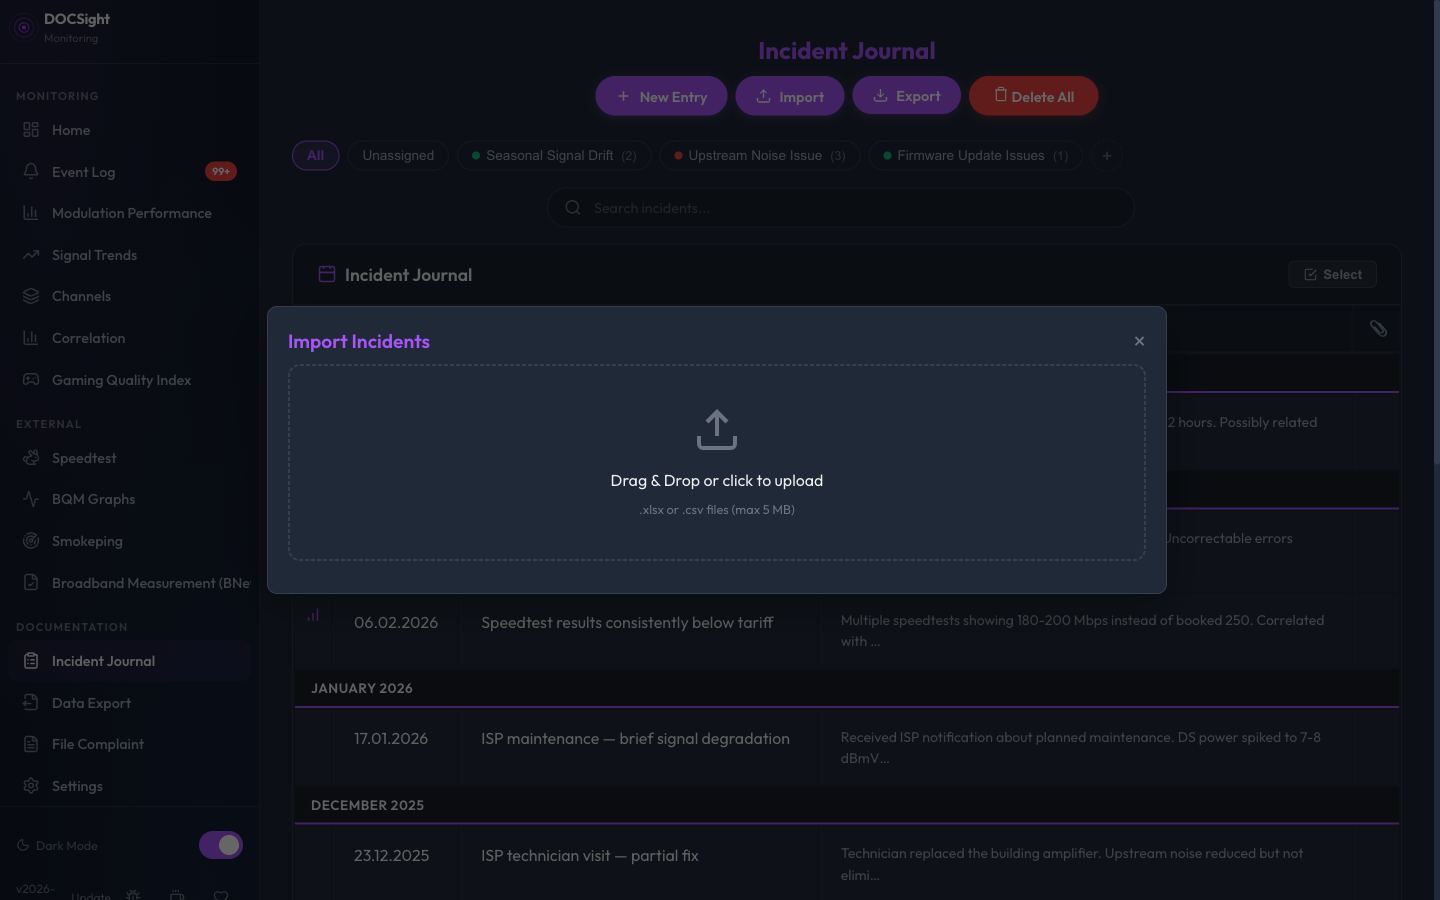Click the heart icon in the footer
The width and height of the screenshot is (1440, 900).
tap(221, 893)
